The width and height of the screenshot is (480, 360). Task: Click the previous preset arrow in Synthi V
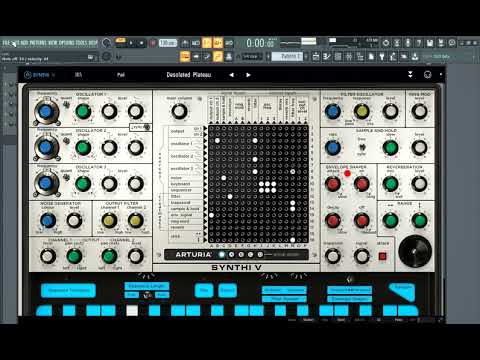pos(232,75)
